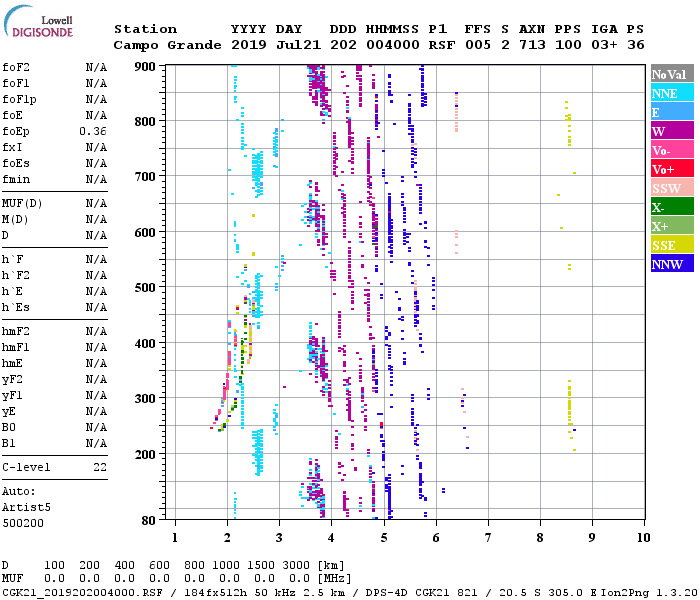Image resolution: width=700 pixels, height=600 pixels.
Task: Click the FFS value 005
Action: pos(478,45)
